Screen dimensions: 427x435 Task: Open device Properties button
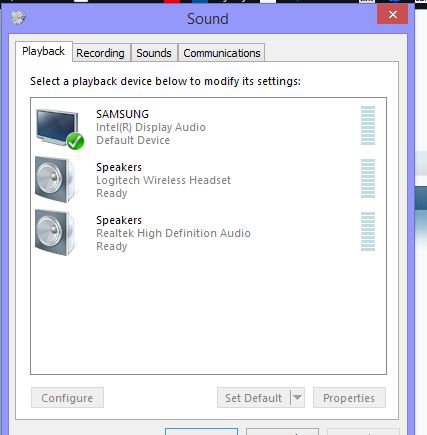349,397
